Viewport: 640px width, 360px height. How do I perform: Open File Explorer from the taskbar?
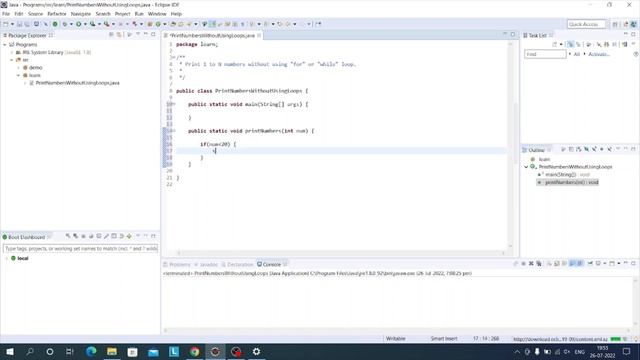tap(112, 351)
